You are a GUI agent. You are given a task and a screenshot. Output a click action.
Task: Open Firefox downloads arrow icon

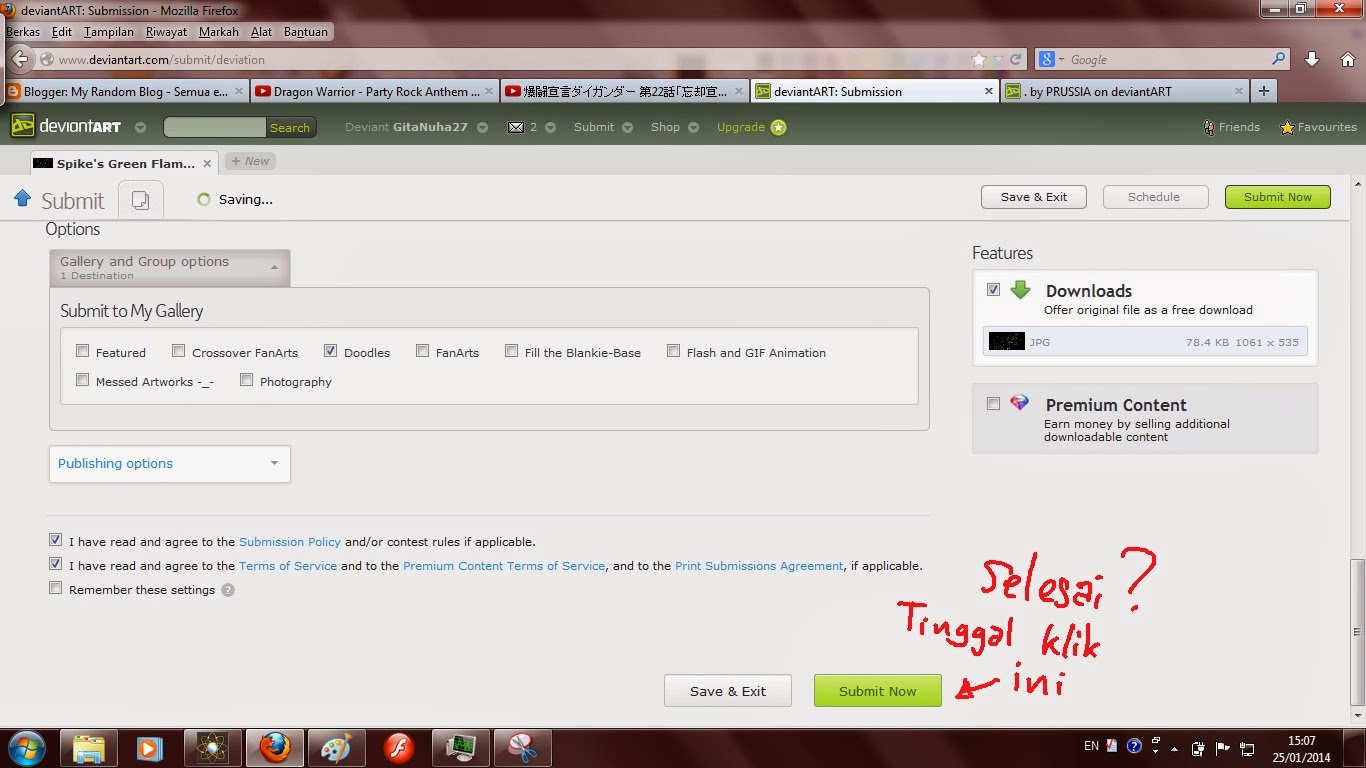click(x=1312, y=59)
